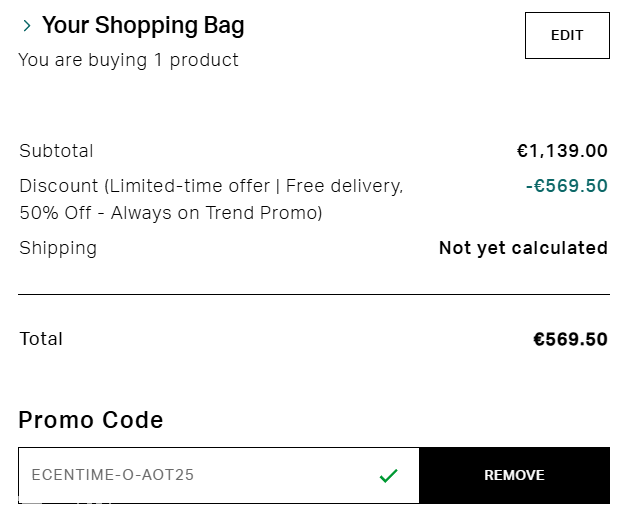This screenshot has height=518, width=640.
Task: Click the "Always on Trend Promo" text
Action: [216, 213]
